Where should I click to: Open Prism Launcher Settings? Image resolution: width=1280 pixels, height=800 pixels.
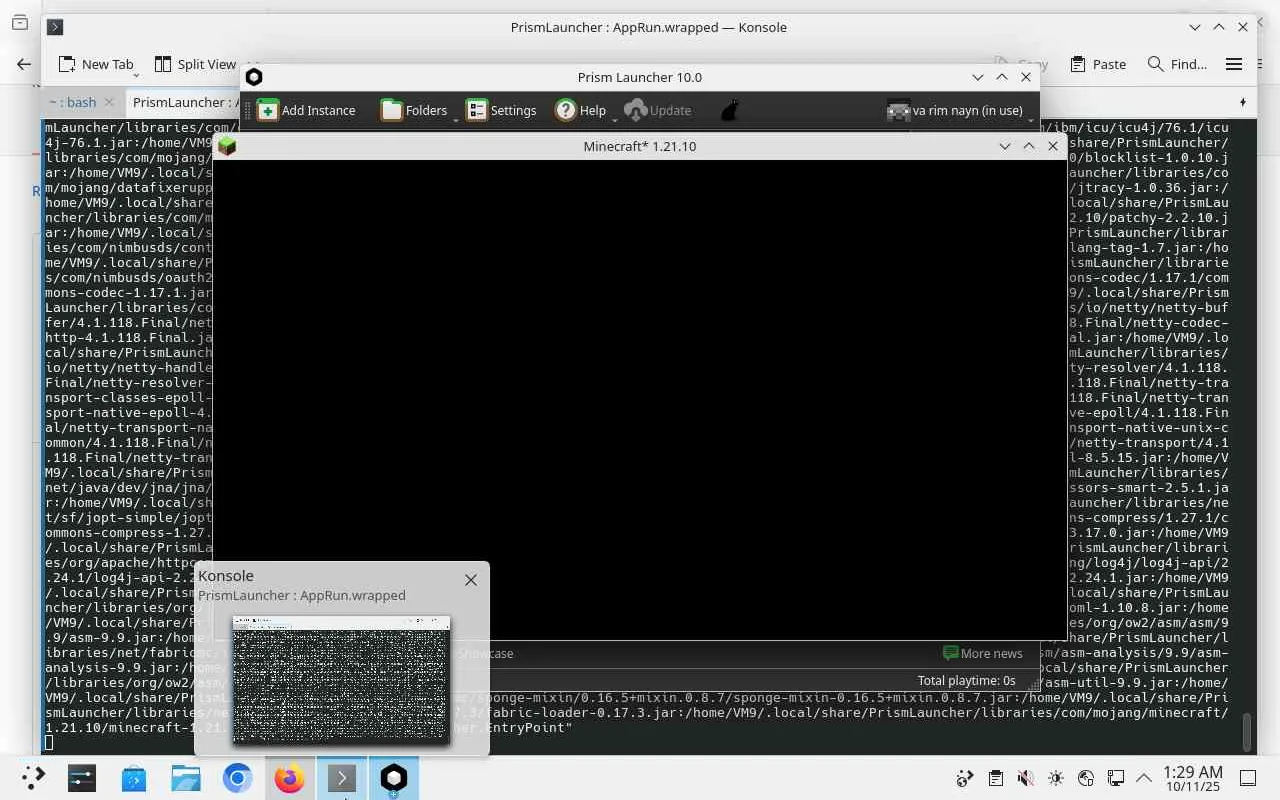pyautogui.click(x=502, y=110)
